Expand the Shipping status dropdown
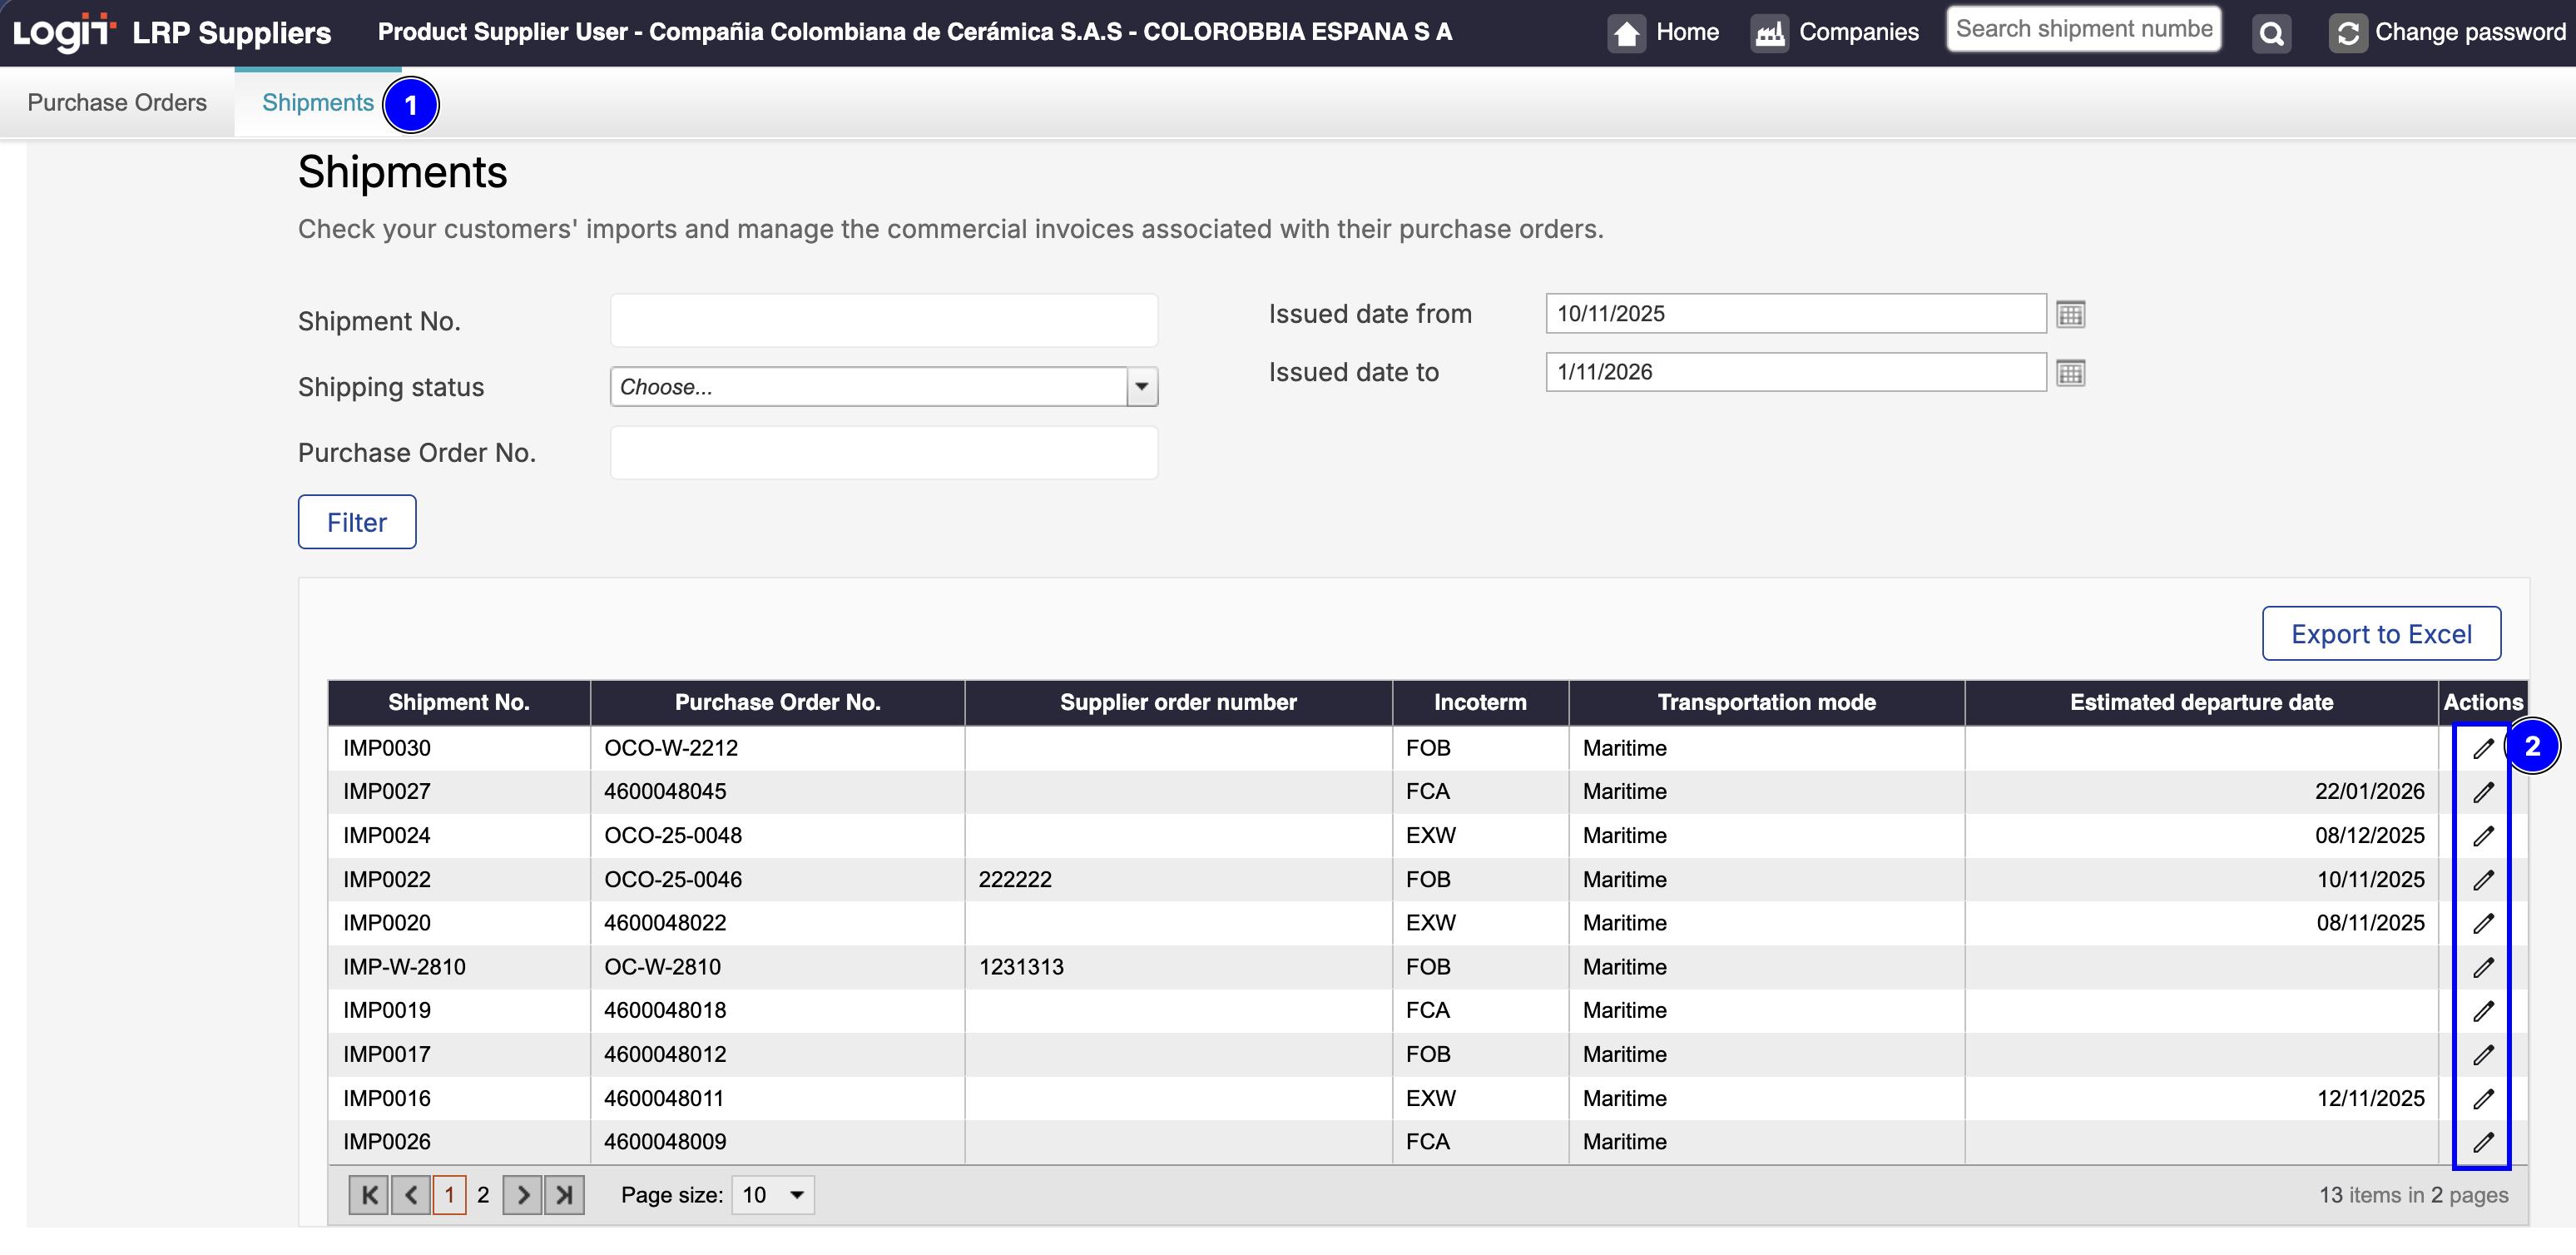This screenshot has width=2576, height=1255. coord(1141,387)
